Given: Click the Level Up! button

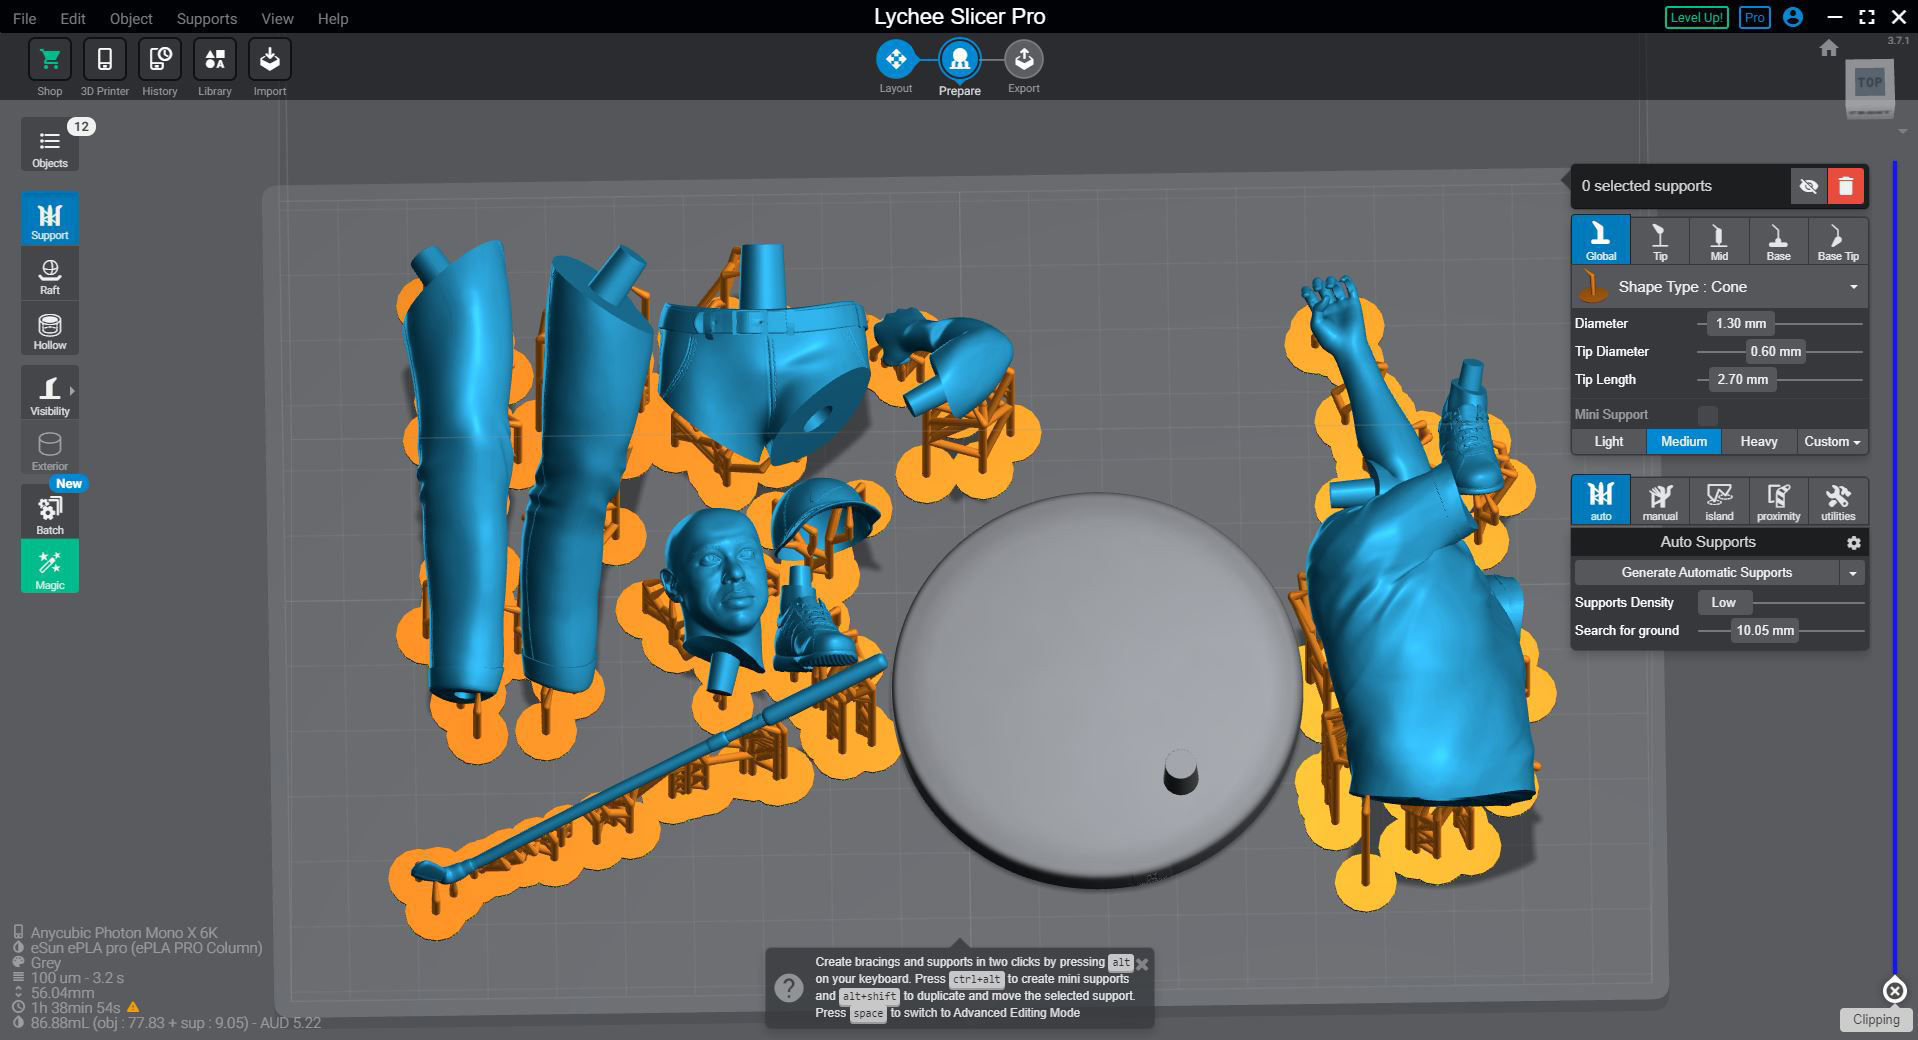Looking at the screenshot, I should point(1697,18).
